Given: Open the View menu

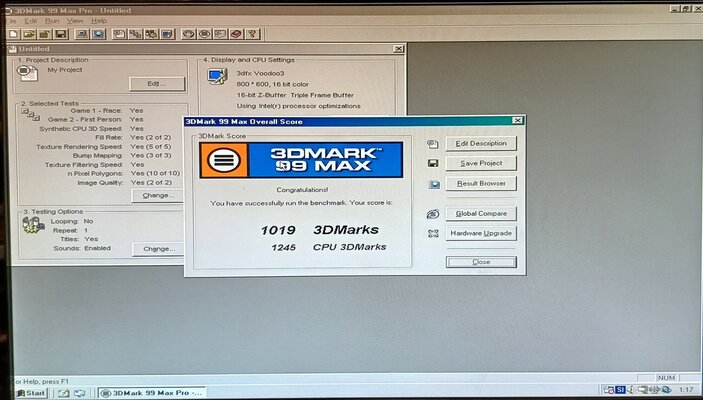Looking at the screenshot, I should 74,20.
